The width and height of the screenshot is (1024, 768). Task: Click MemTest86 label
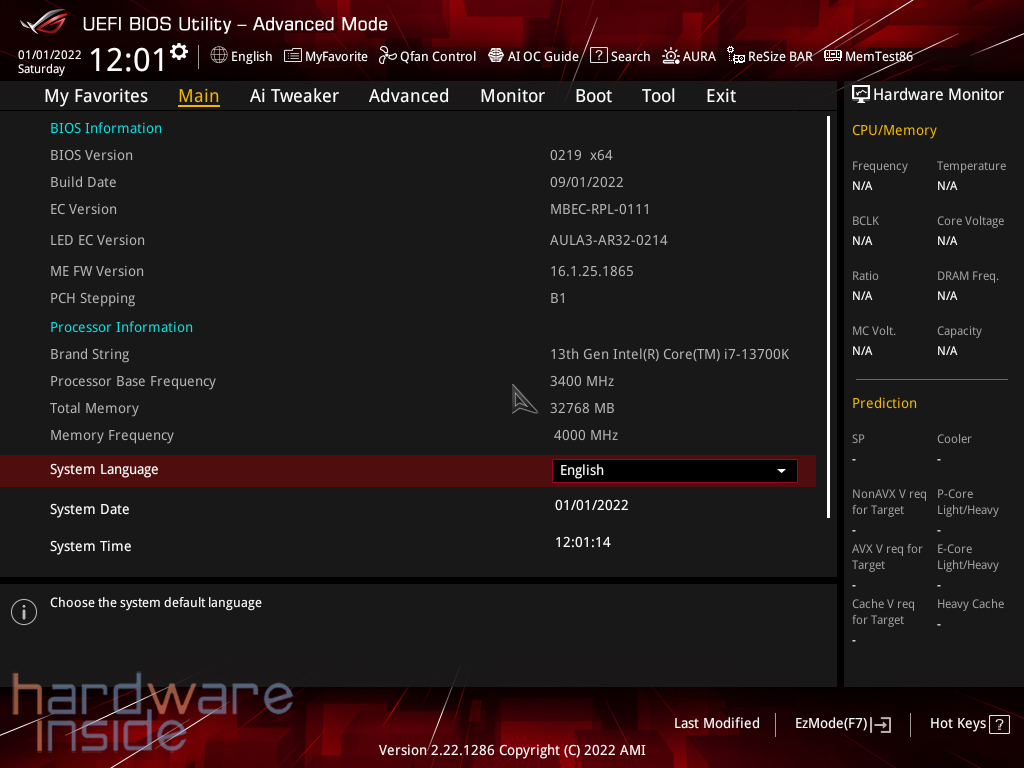[x=879, y=57]
